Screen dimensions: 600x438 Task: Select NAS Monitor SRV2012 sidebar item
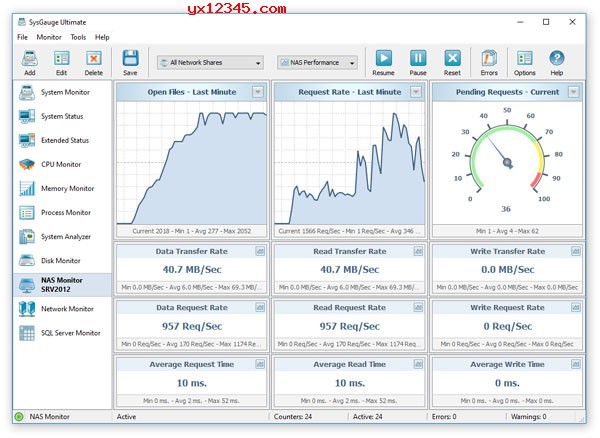pyautogui.click(x=62, y=285)
